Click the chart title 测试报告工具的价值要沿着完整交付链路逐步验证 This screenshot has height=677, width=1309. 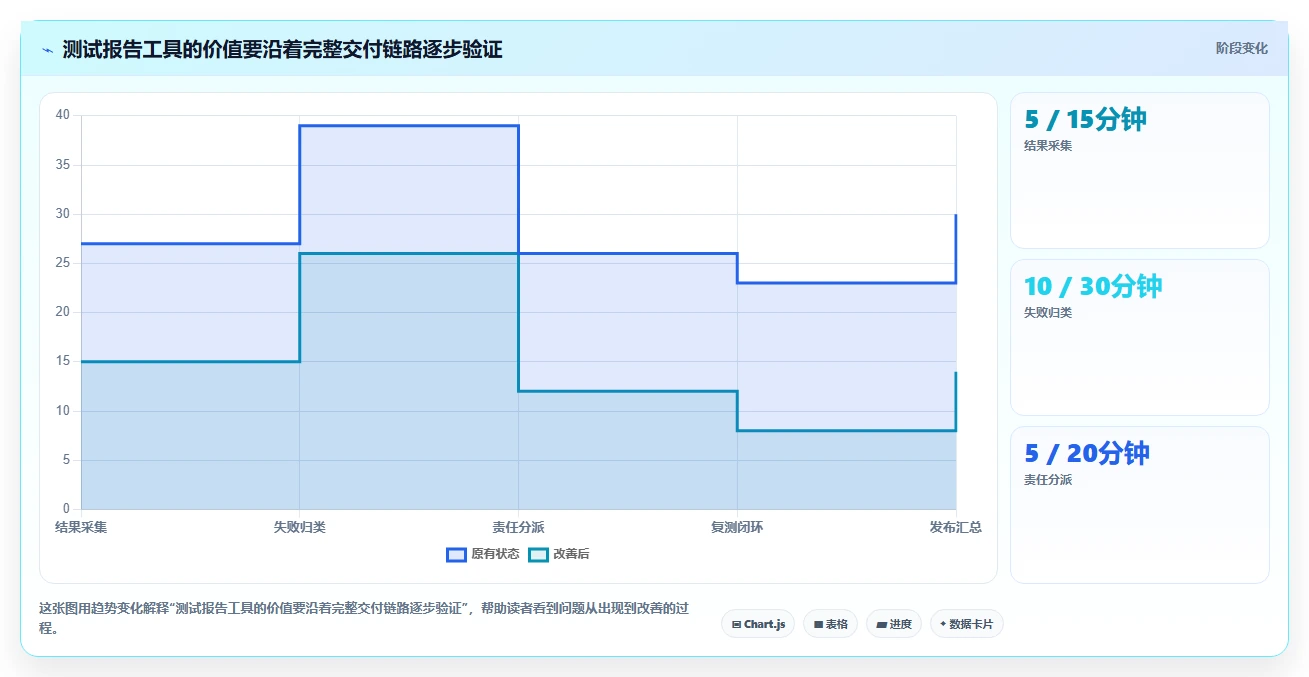click(x=282, y=49)
